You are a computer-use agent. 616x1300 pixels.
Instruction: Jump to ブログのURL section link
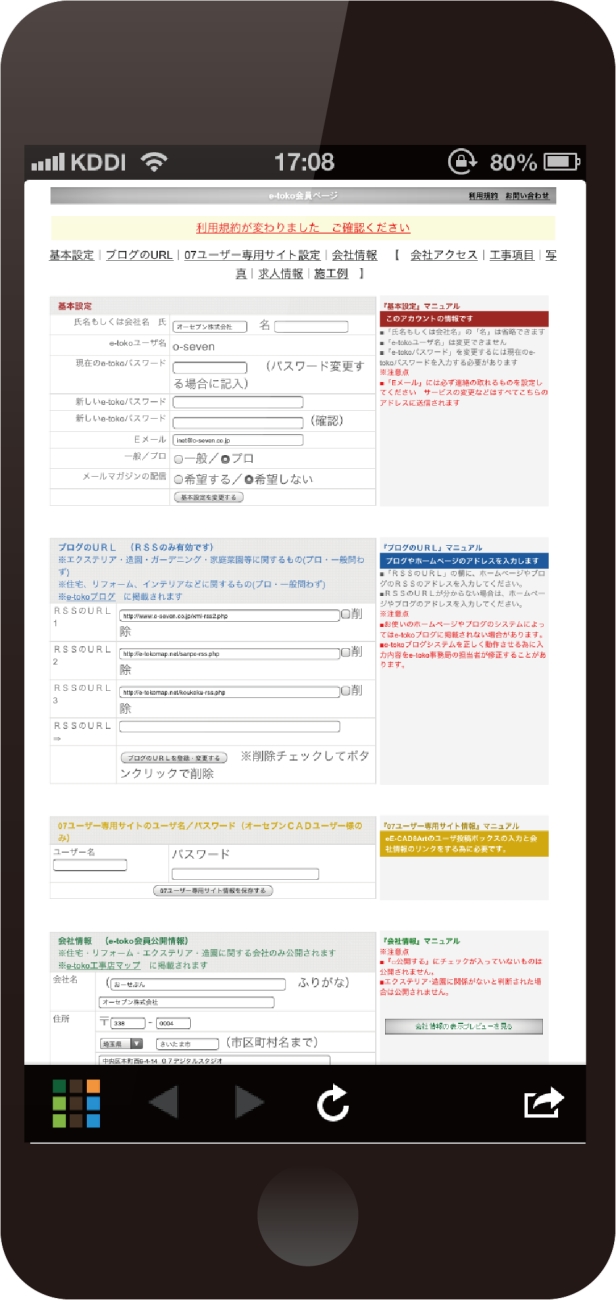pyautogui.click(x=139, y=255)
